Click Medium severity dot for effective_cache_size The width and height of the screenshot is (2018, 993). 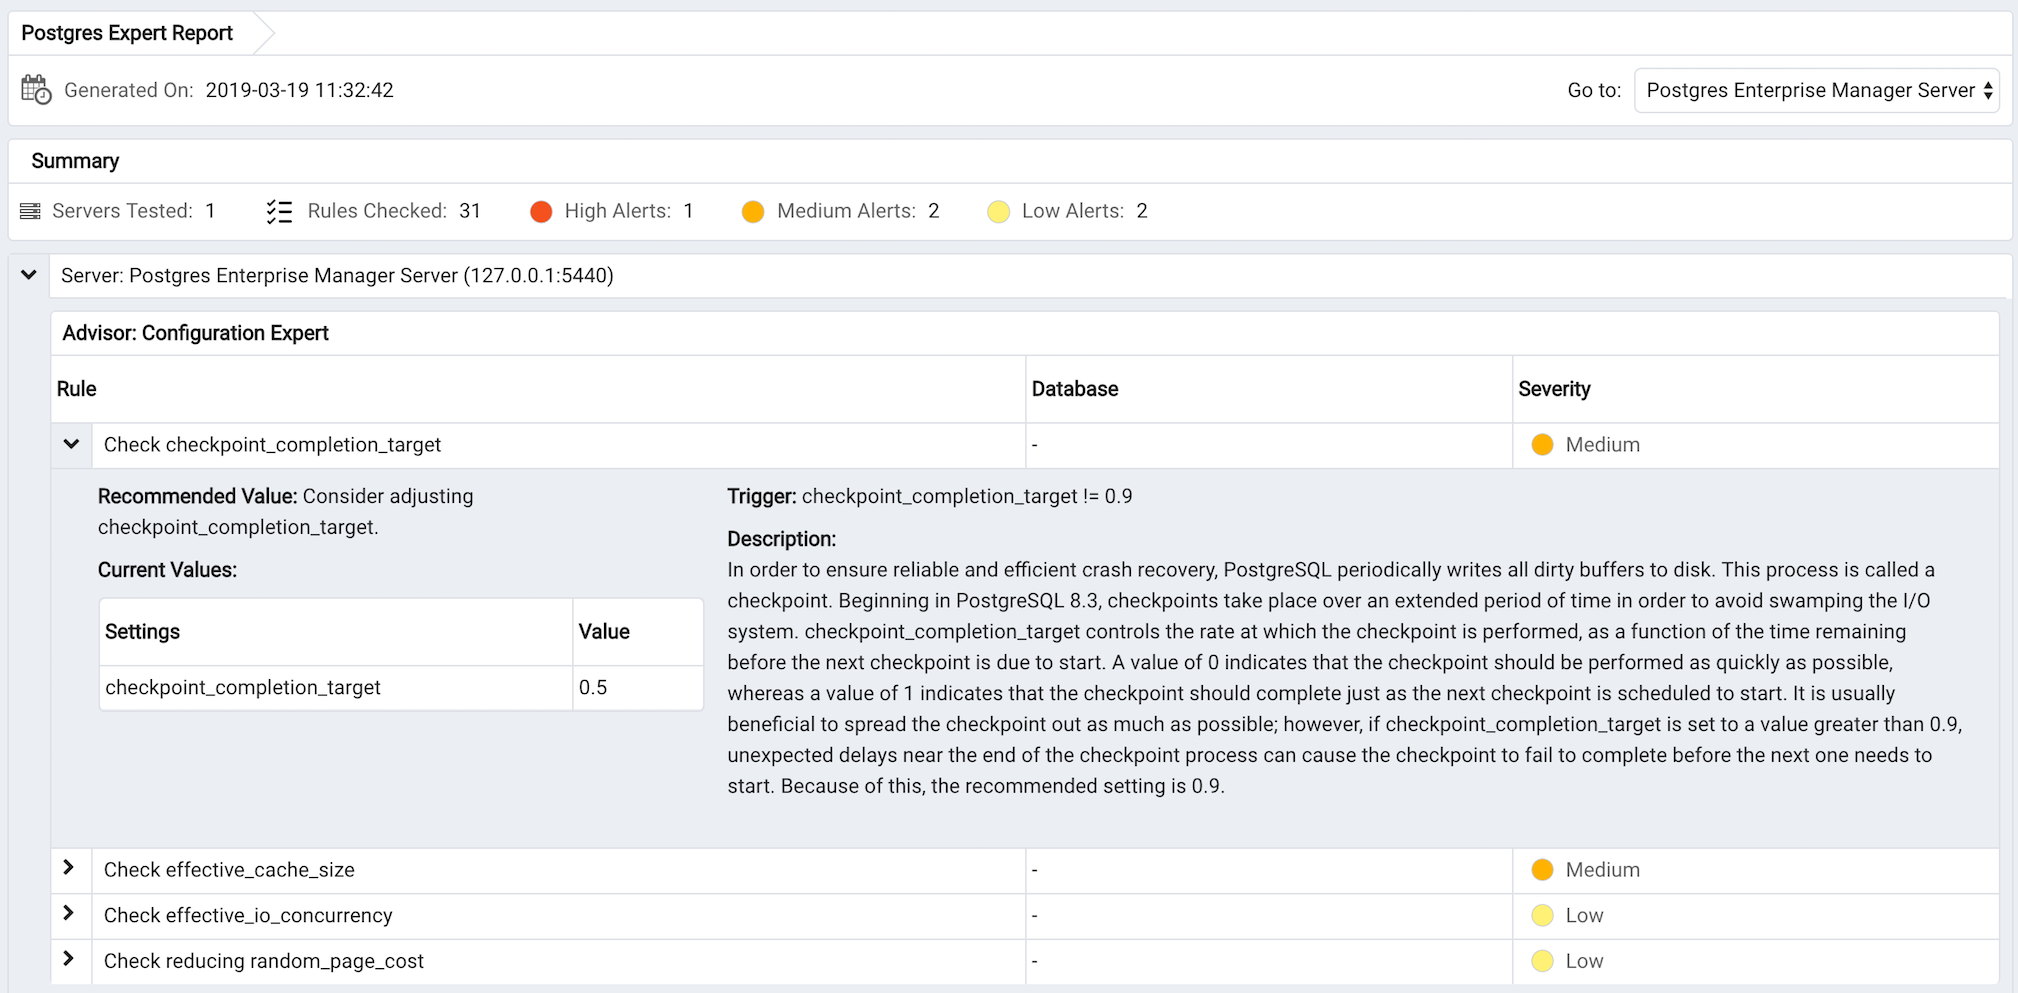[1542, 870]
